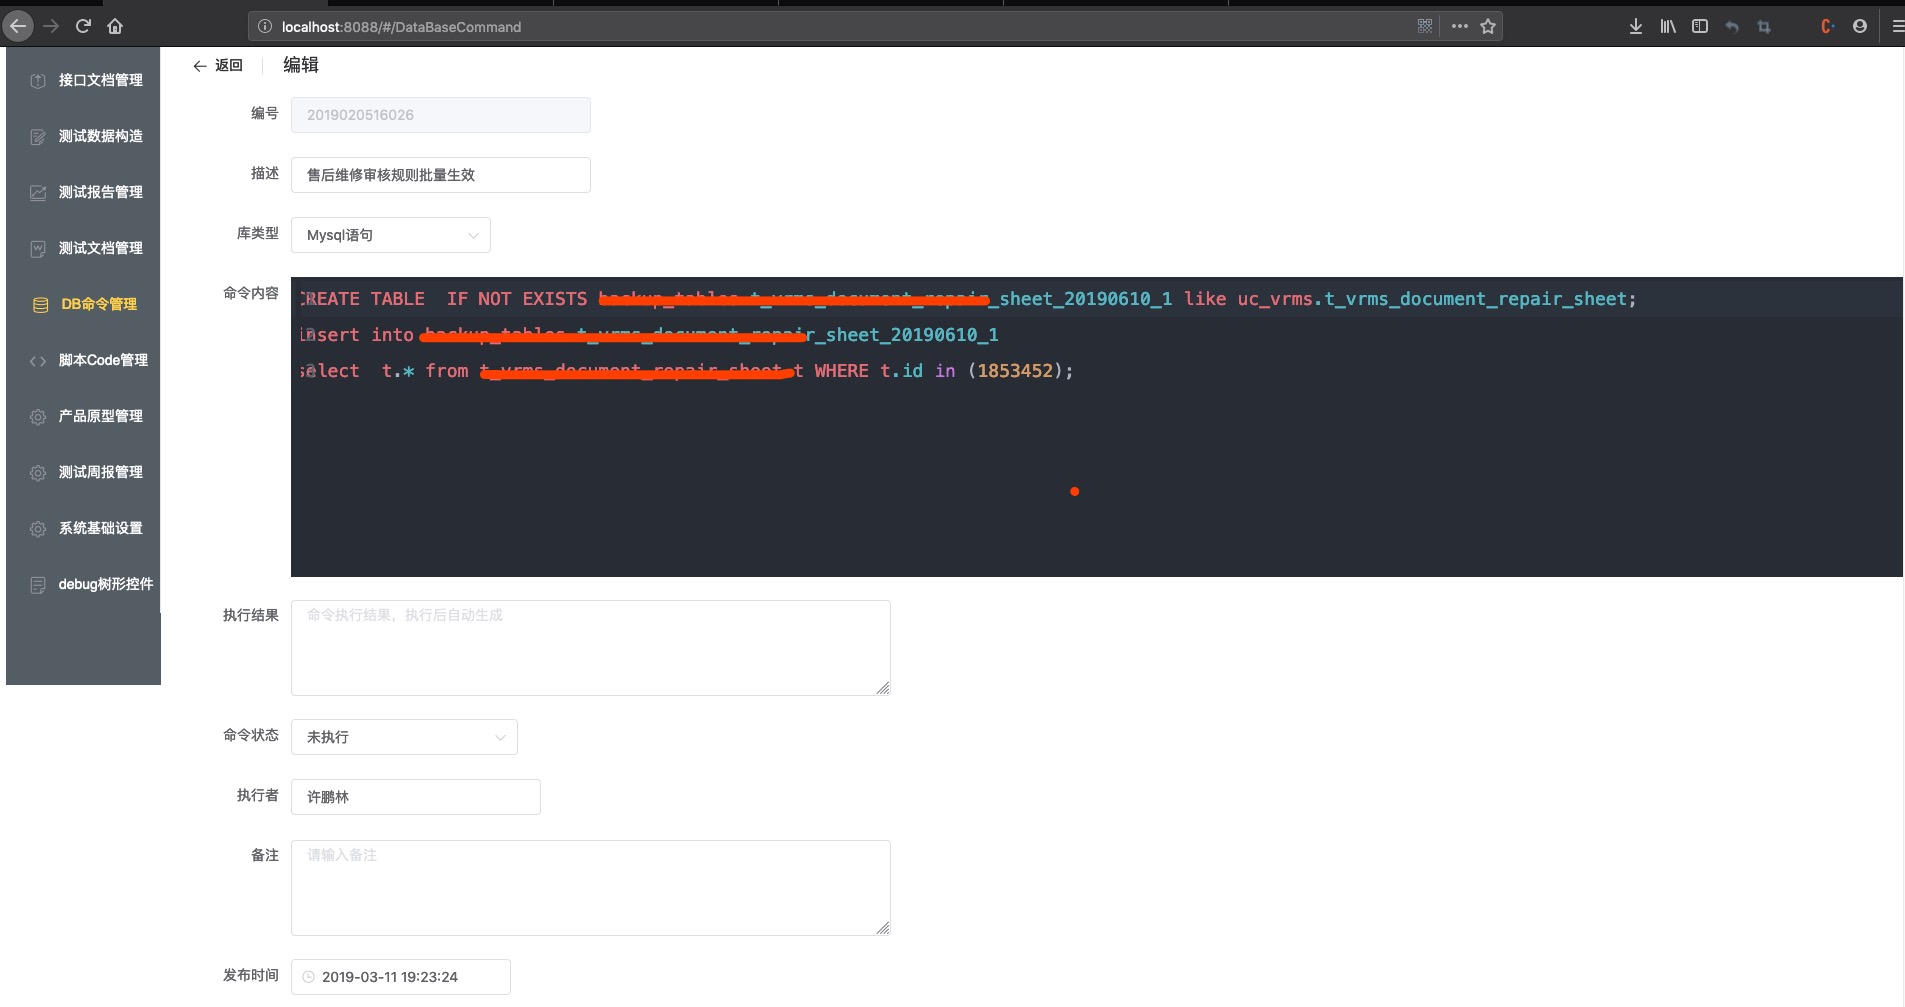1905x1007 pixels.
Task: Bookmark this page with star icon
Action: [1488, 26]
